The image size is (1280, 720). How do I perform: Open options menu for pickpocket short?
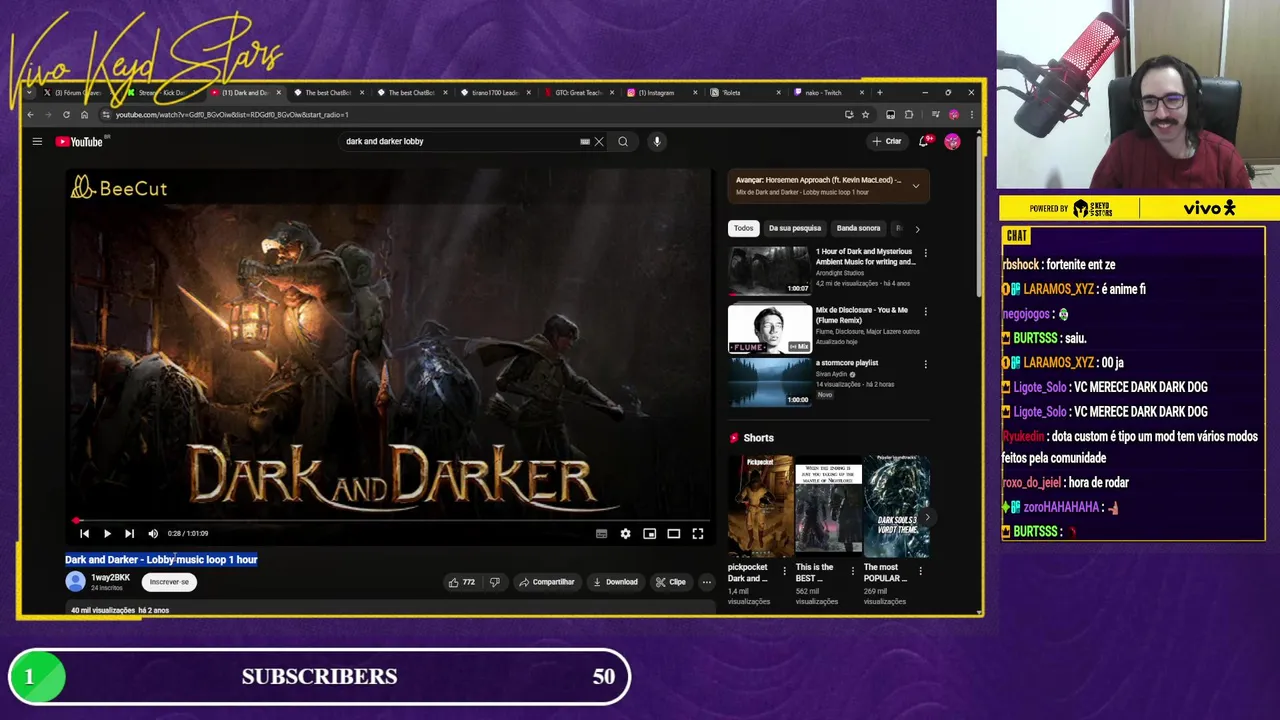784,571
